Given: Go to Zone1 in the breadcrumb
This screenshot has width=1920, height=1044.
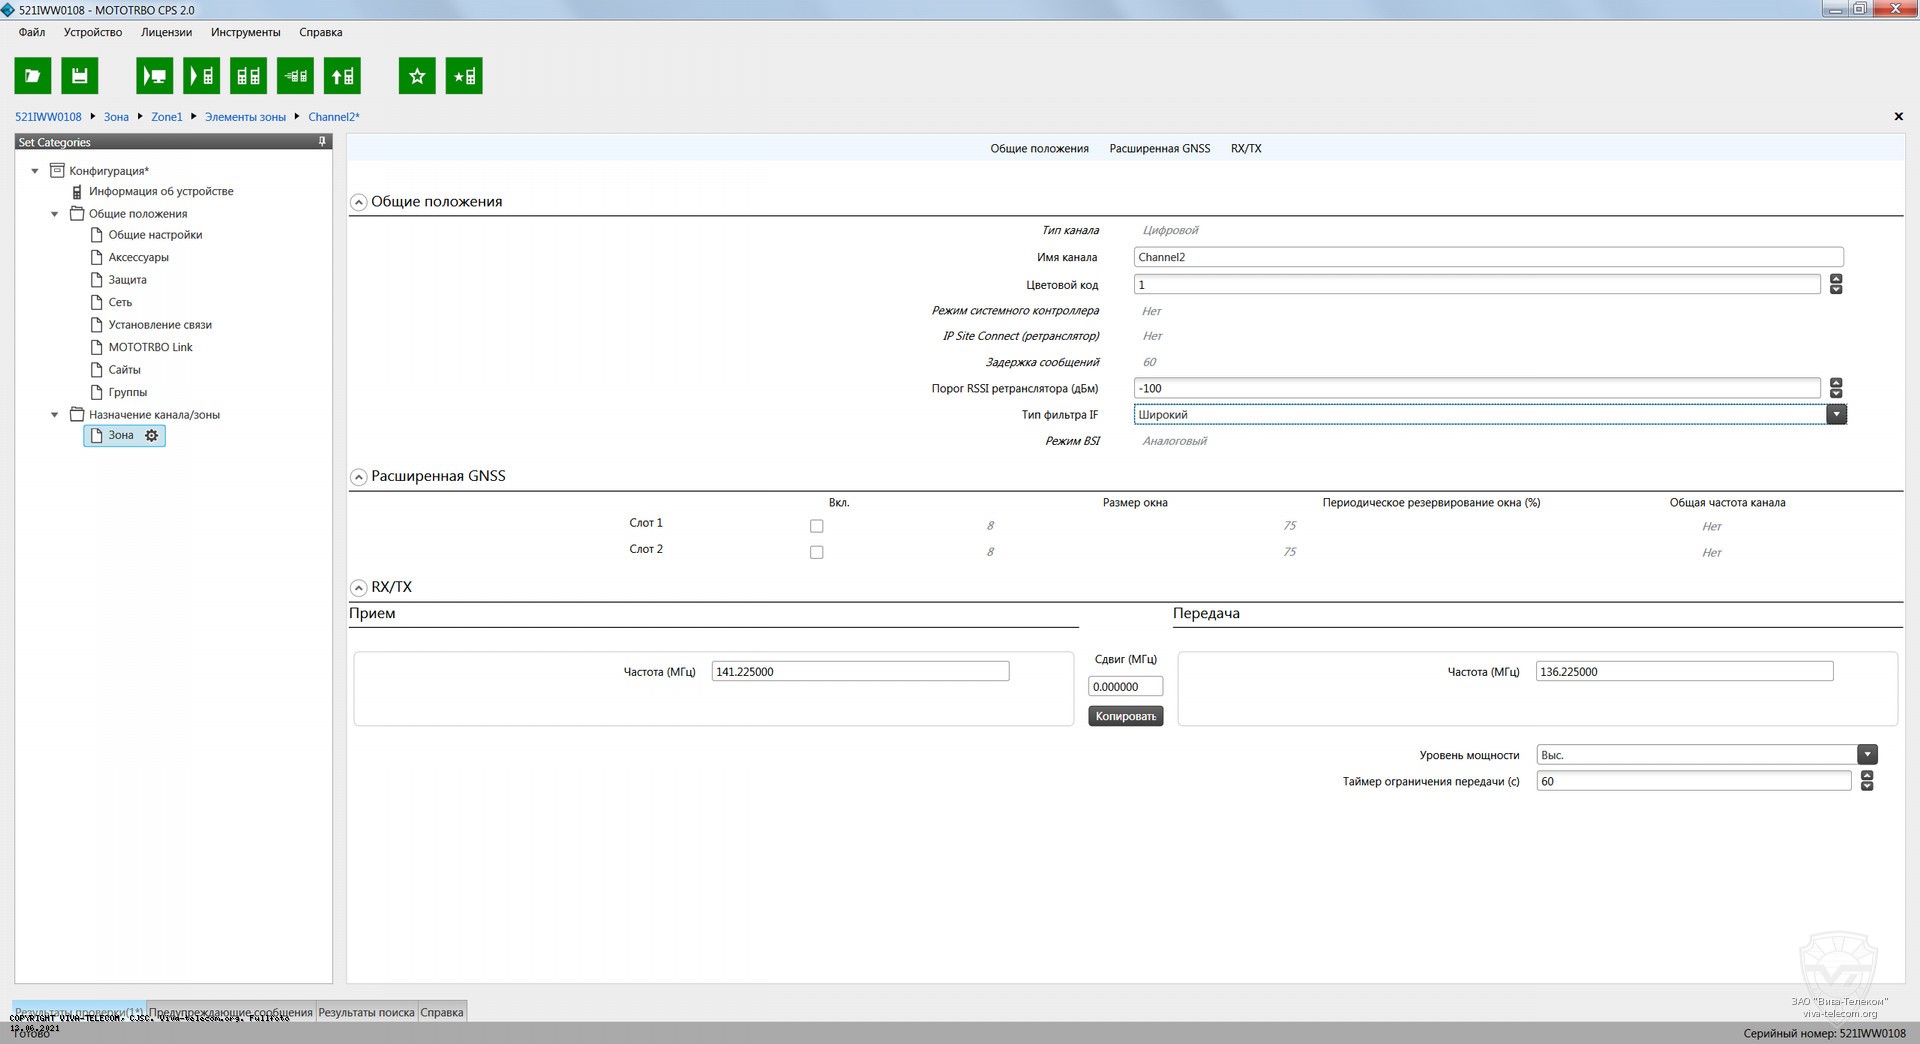Looking at the screenshot, I should click(x=167, y=117).
